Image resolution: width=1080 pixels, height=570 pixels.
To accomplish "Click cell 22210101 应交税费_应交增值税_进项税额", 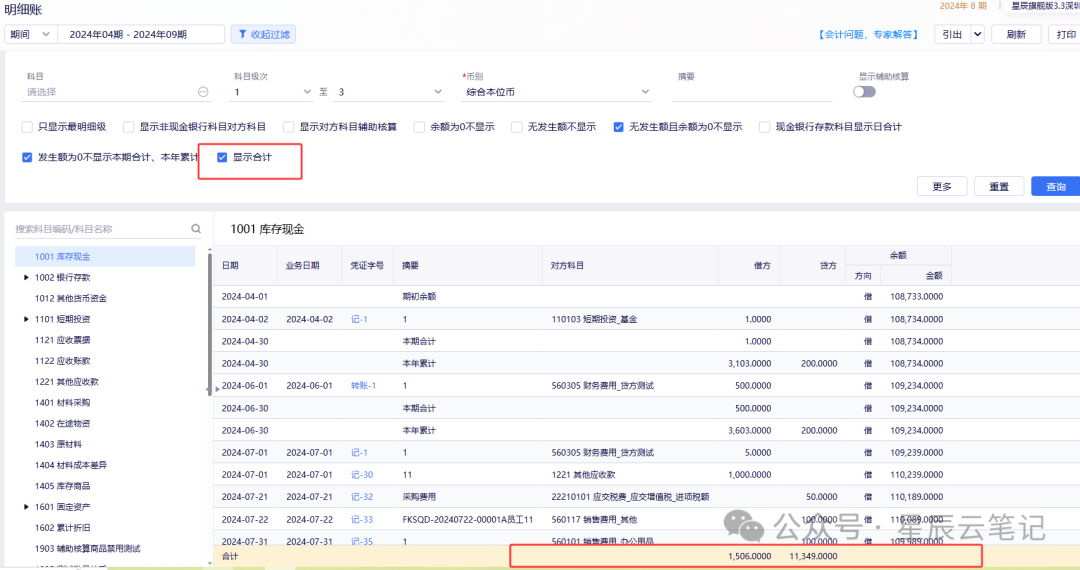I will (x=630, y=496).
